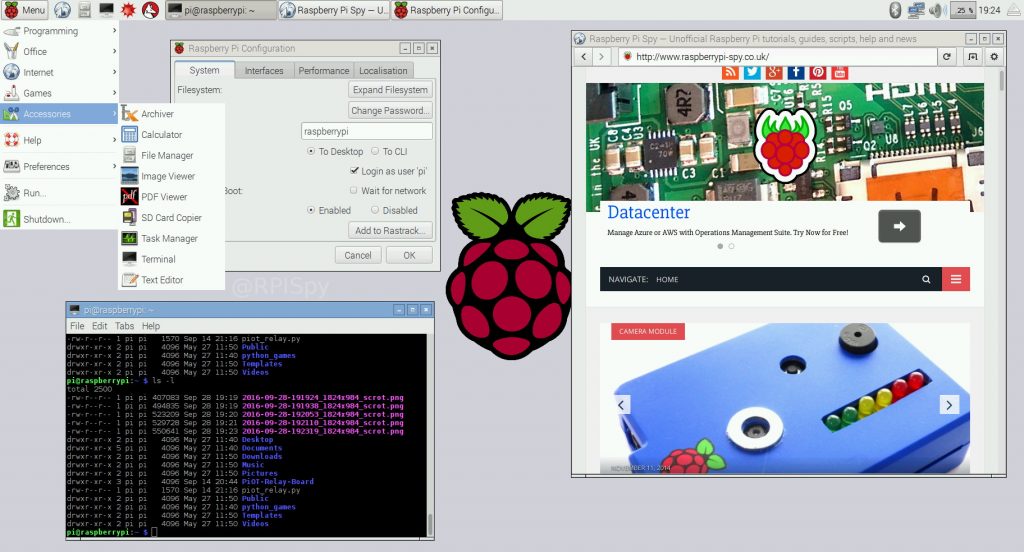
Task: Click the search magnifier on website navigation bar
Action: 927,279
